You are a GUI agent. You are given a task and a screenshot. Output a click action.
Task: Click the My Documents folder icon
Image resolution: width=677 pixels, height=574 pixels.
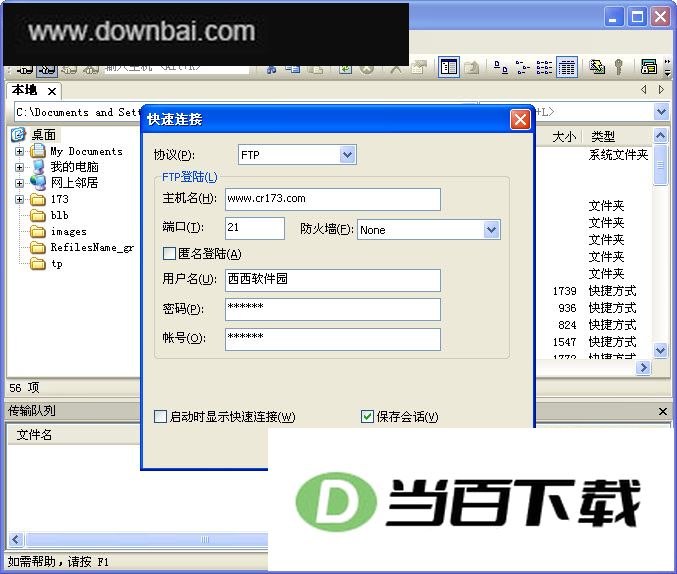click(38, 151)
